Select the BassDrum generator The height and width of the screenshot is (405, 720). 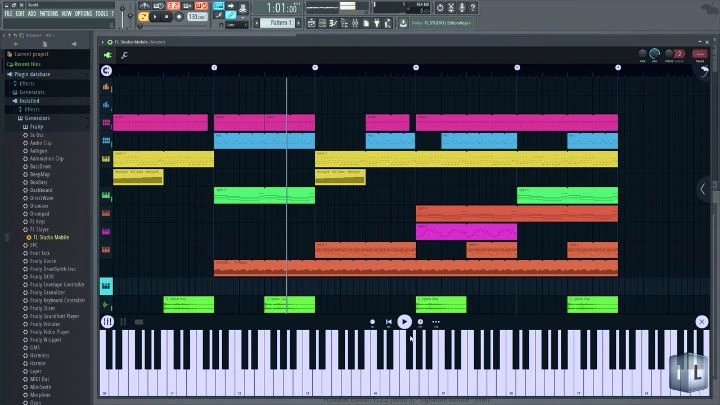coord(40,166)
